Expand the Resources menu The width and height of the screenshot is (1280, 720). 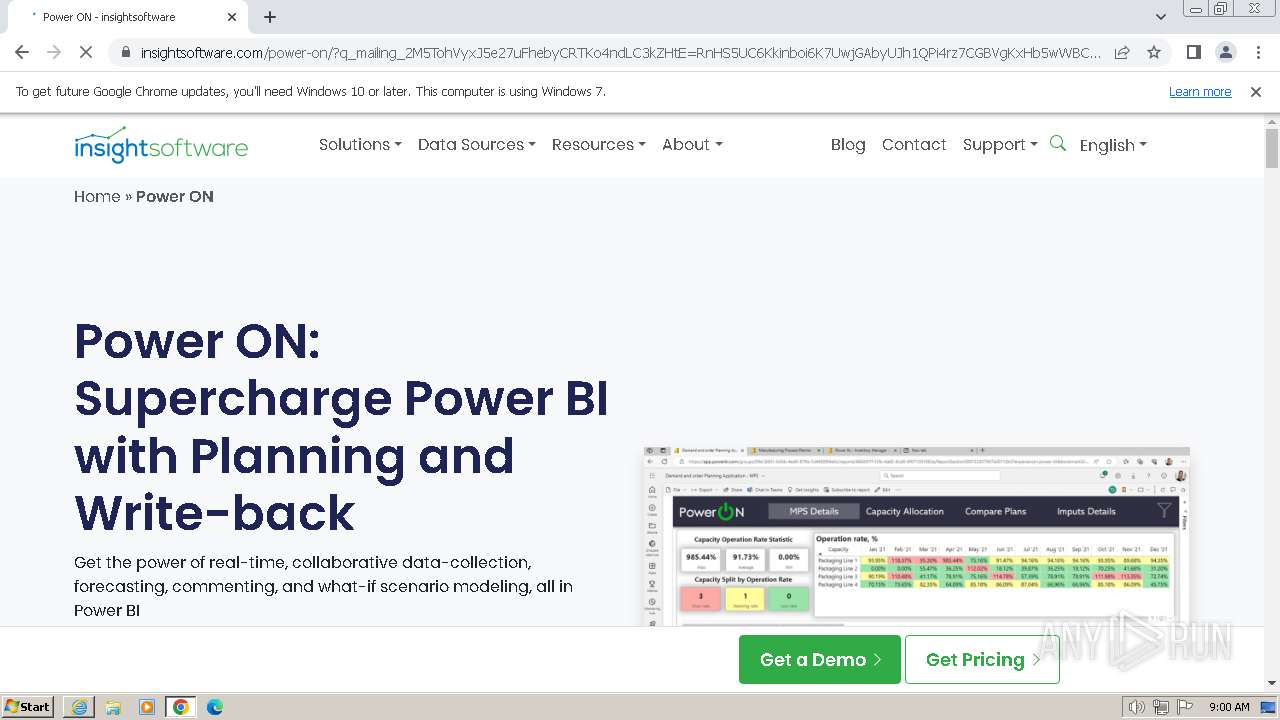pyautogui.click(x=599, y=144)
